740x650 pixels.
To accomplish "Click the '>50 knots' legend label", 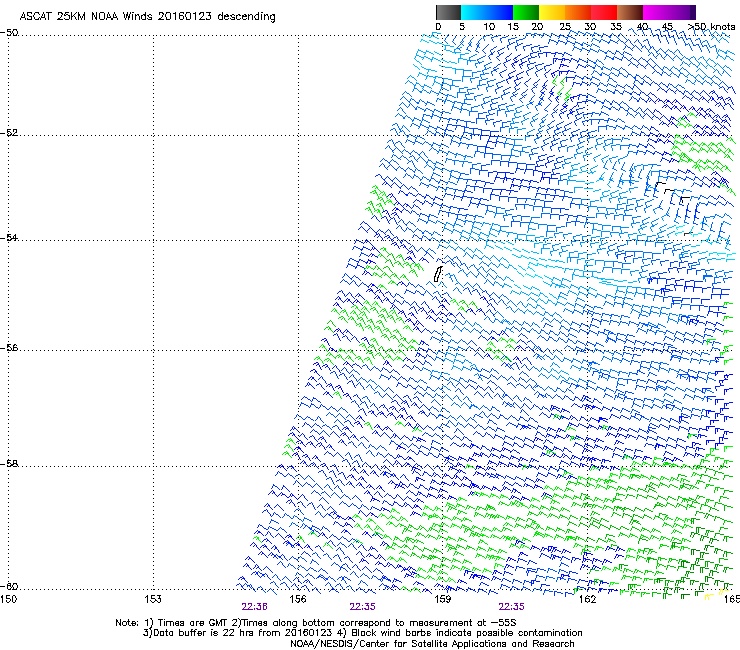I will tap(711, 27).
